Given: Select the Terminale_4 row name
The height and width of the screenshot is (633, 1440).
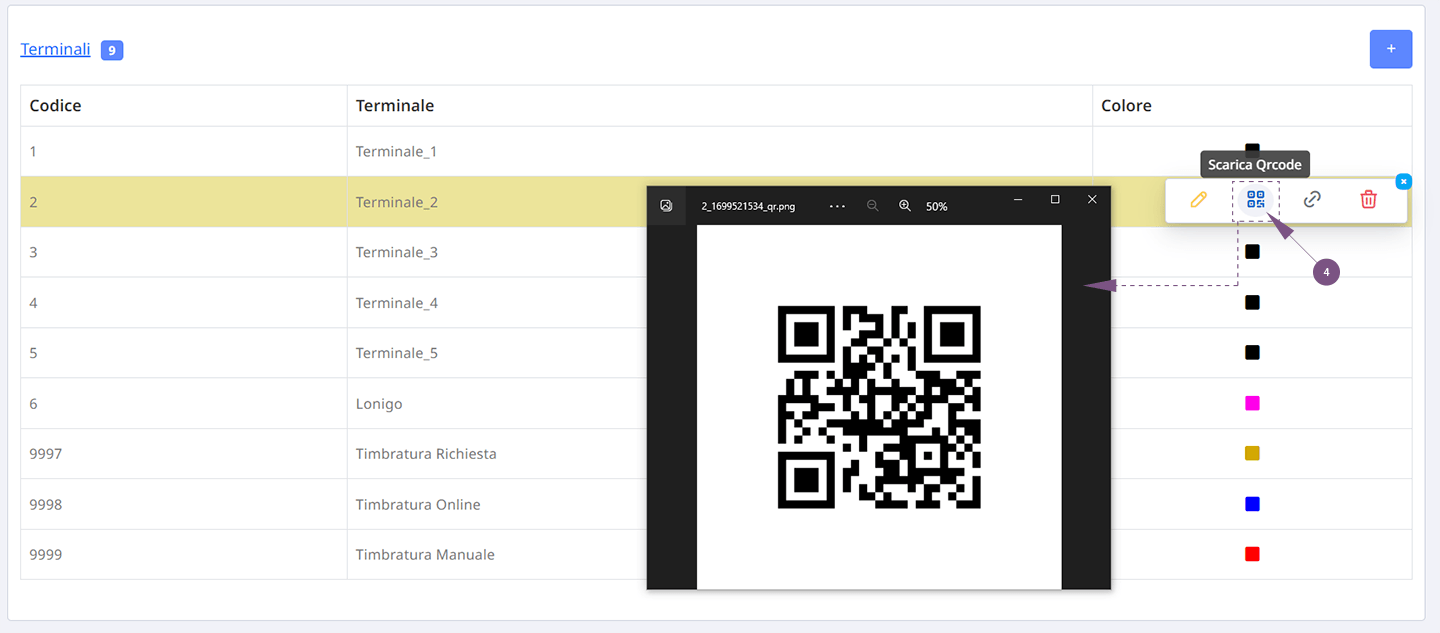Looking at the screenshot, I should pos(397,303).
